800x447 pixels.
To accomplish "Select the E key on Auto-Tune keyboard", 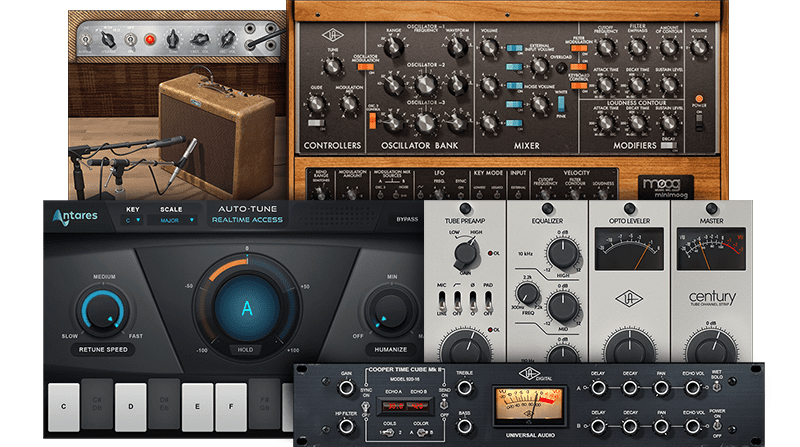I will [x=197, y=407].
